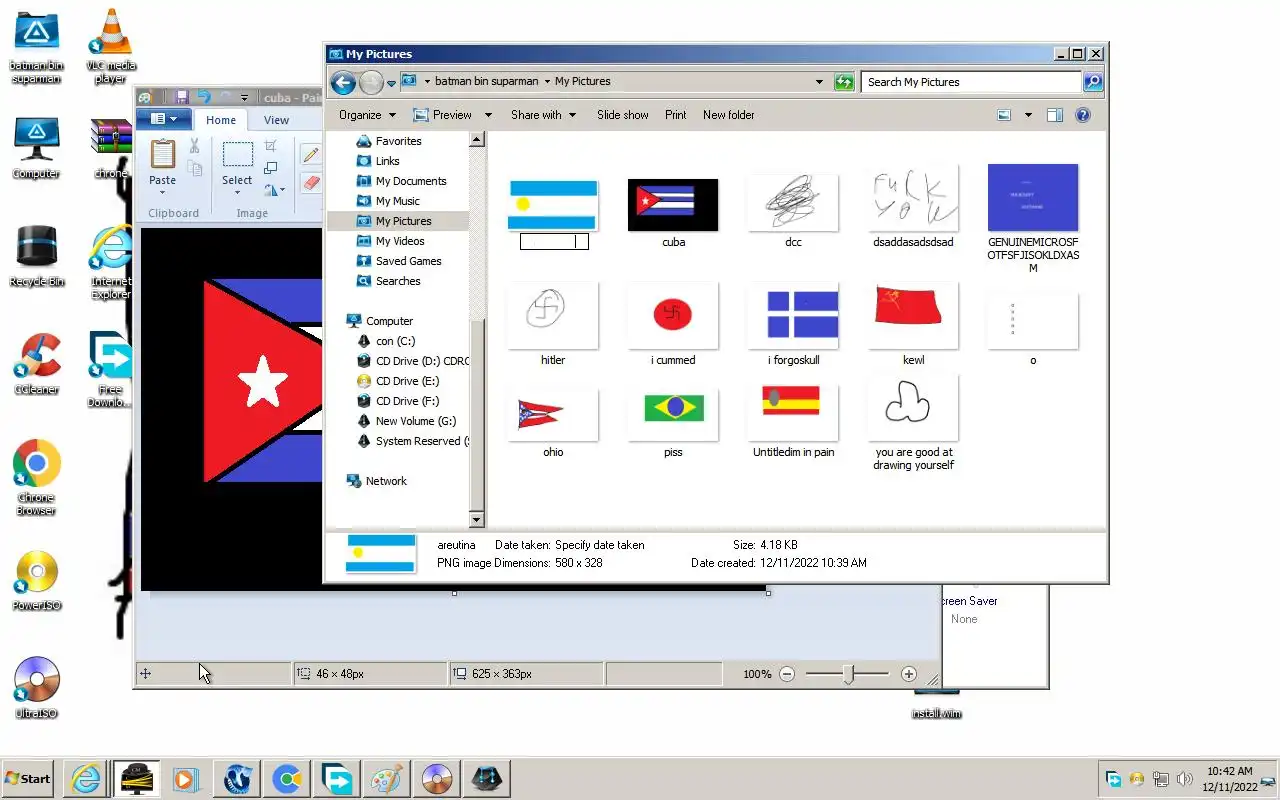Viewport: 1280px width, 800px height.
Task: Click the Explorer Back navigation button
Action: (x=343, y=82)
